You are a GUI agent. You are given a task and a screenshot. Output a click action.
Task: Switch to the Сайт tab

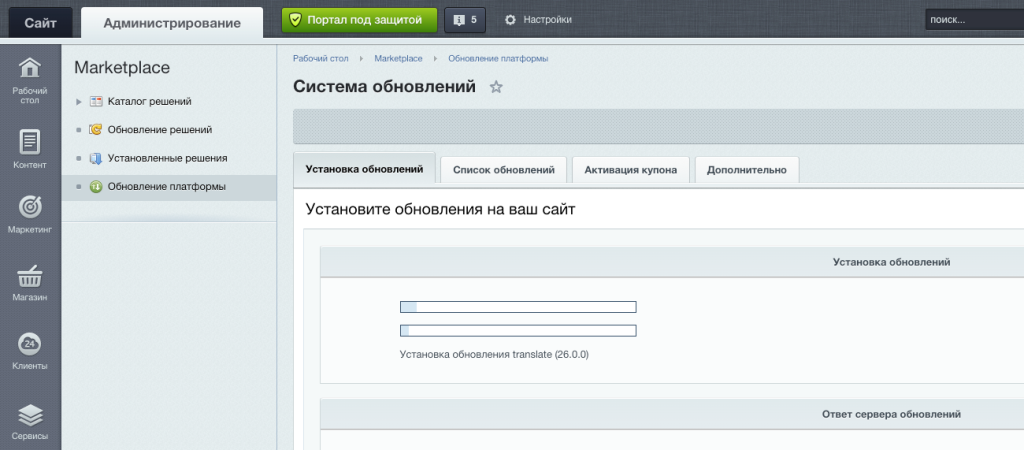point(40,23)
